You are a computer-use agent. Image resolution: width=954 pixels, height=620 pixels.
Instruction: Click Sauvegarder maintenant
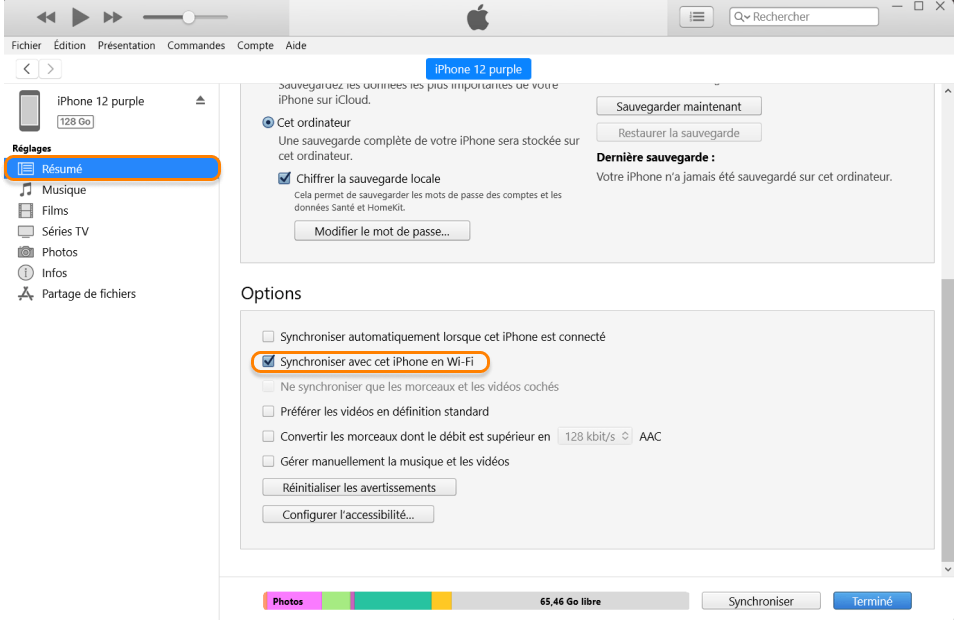pos(678,105)
